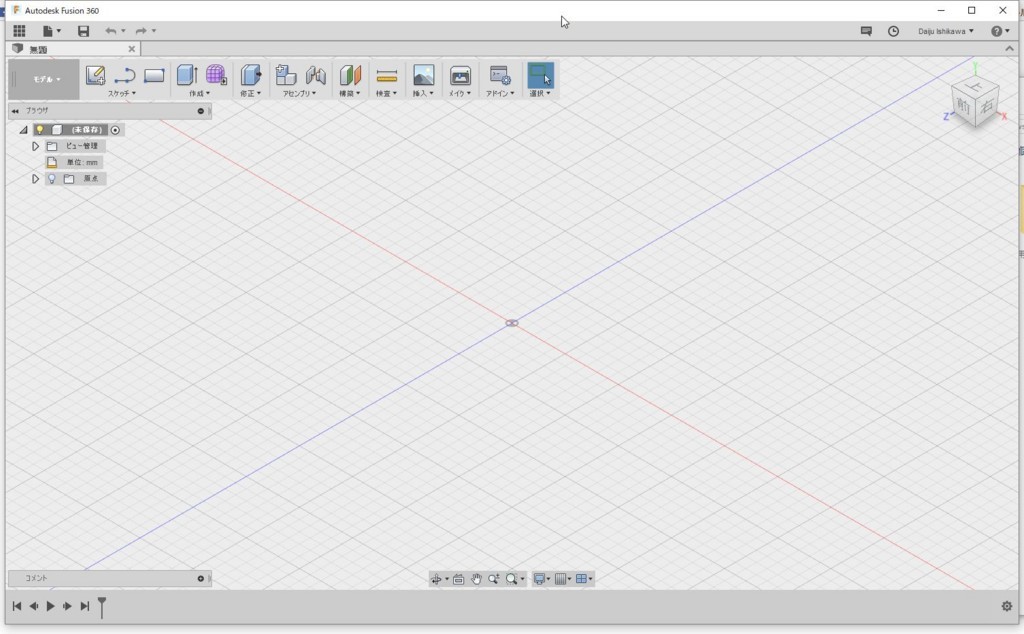Select the Zoom tool
Screen dimensions: 1024x634
[x=493, y=579]
